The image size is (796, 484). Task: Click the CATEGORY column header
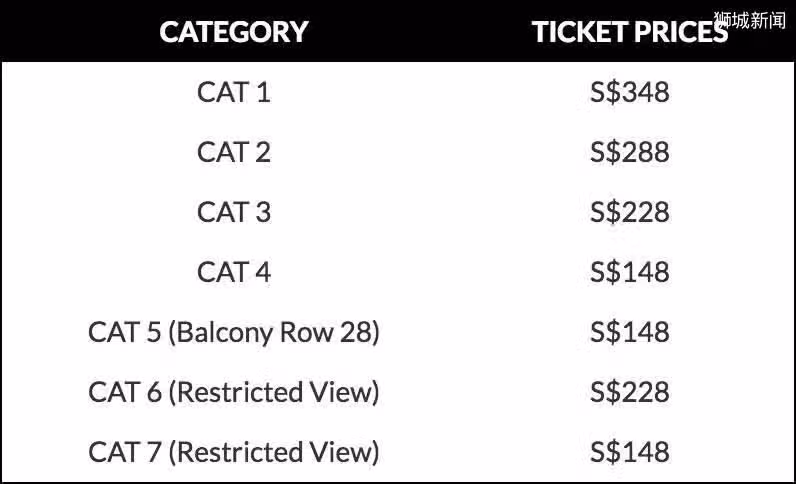[234, 31]
